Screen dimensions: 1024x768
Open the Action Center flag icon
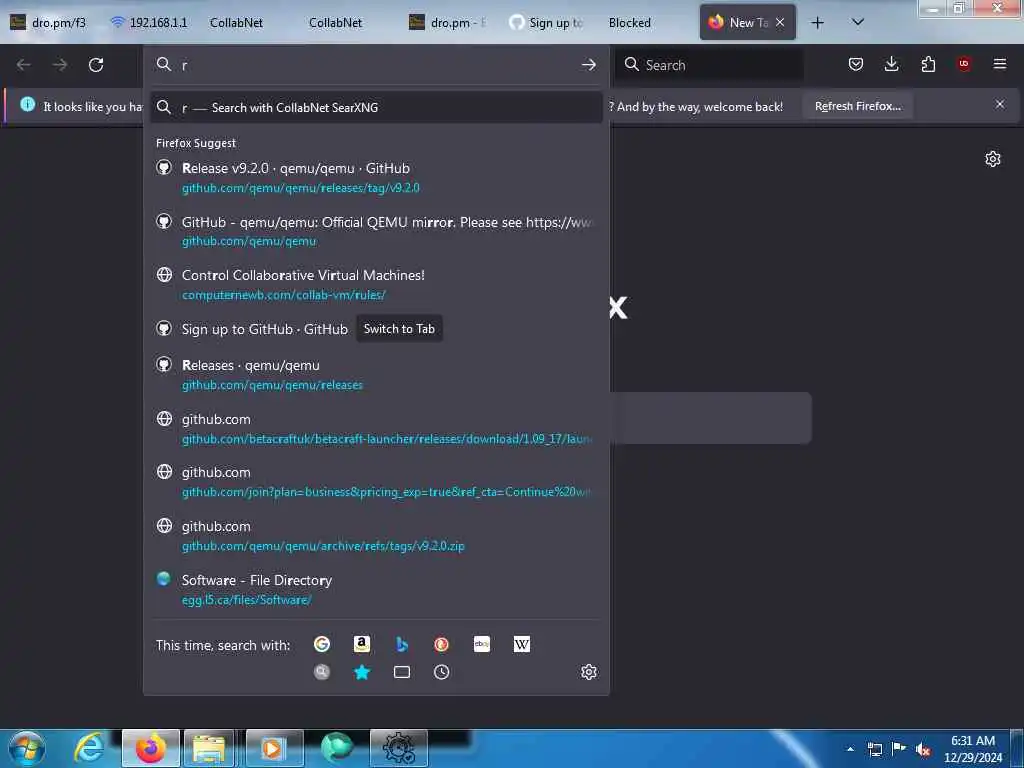point(899,749)
